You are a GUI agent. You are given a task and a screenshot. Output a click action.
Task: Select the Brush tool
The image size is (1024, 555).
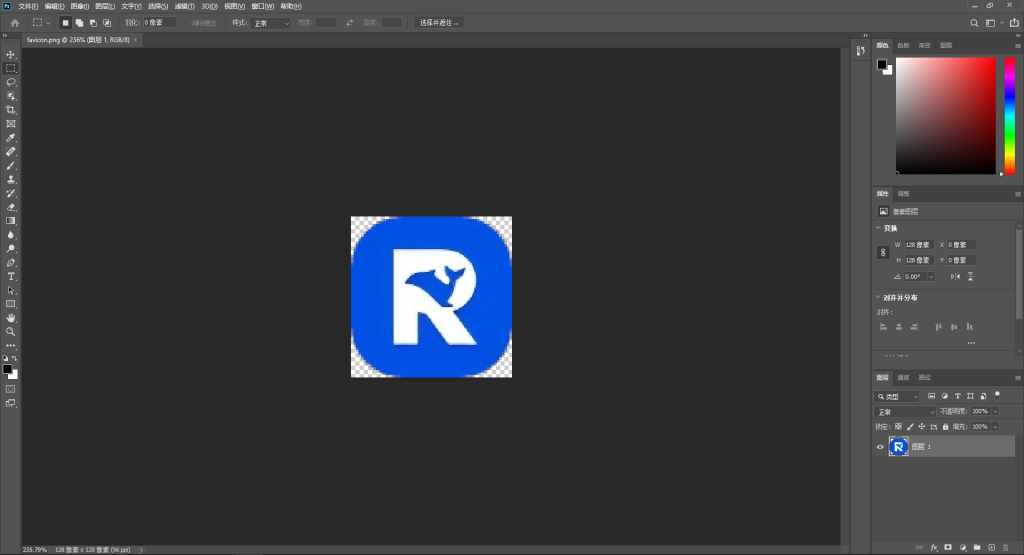[10, 165]
